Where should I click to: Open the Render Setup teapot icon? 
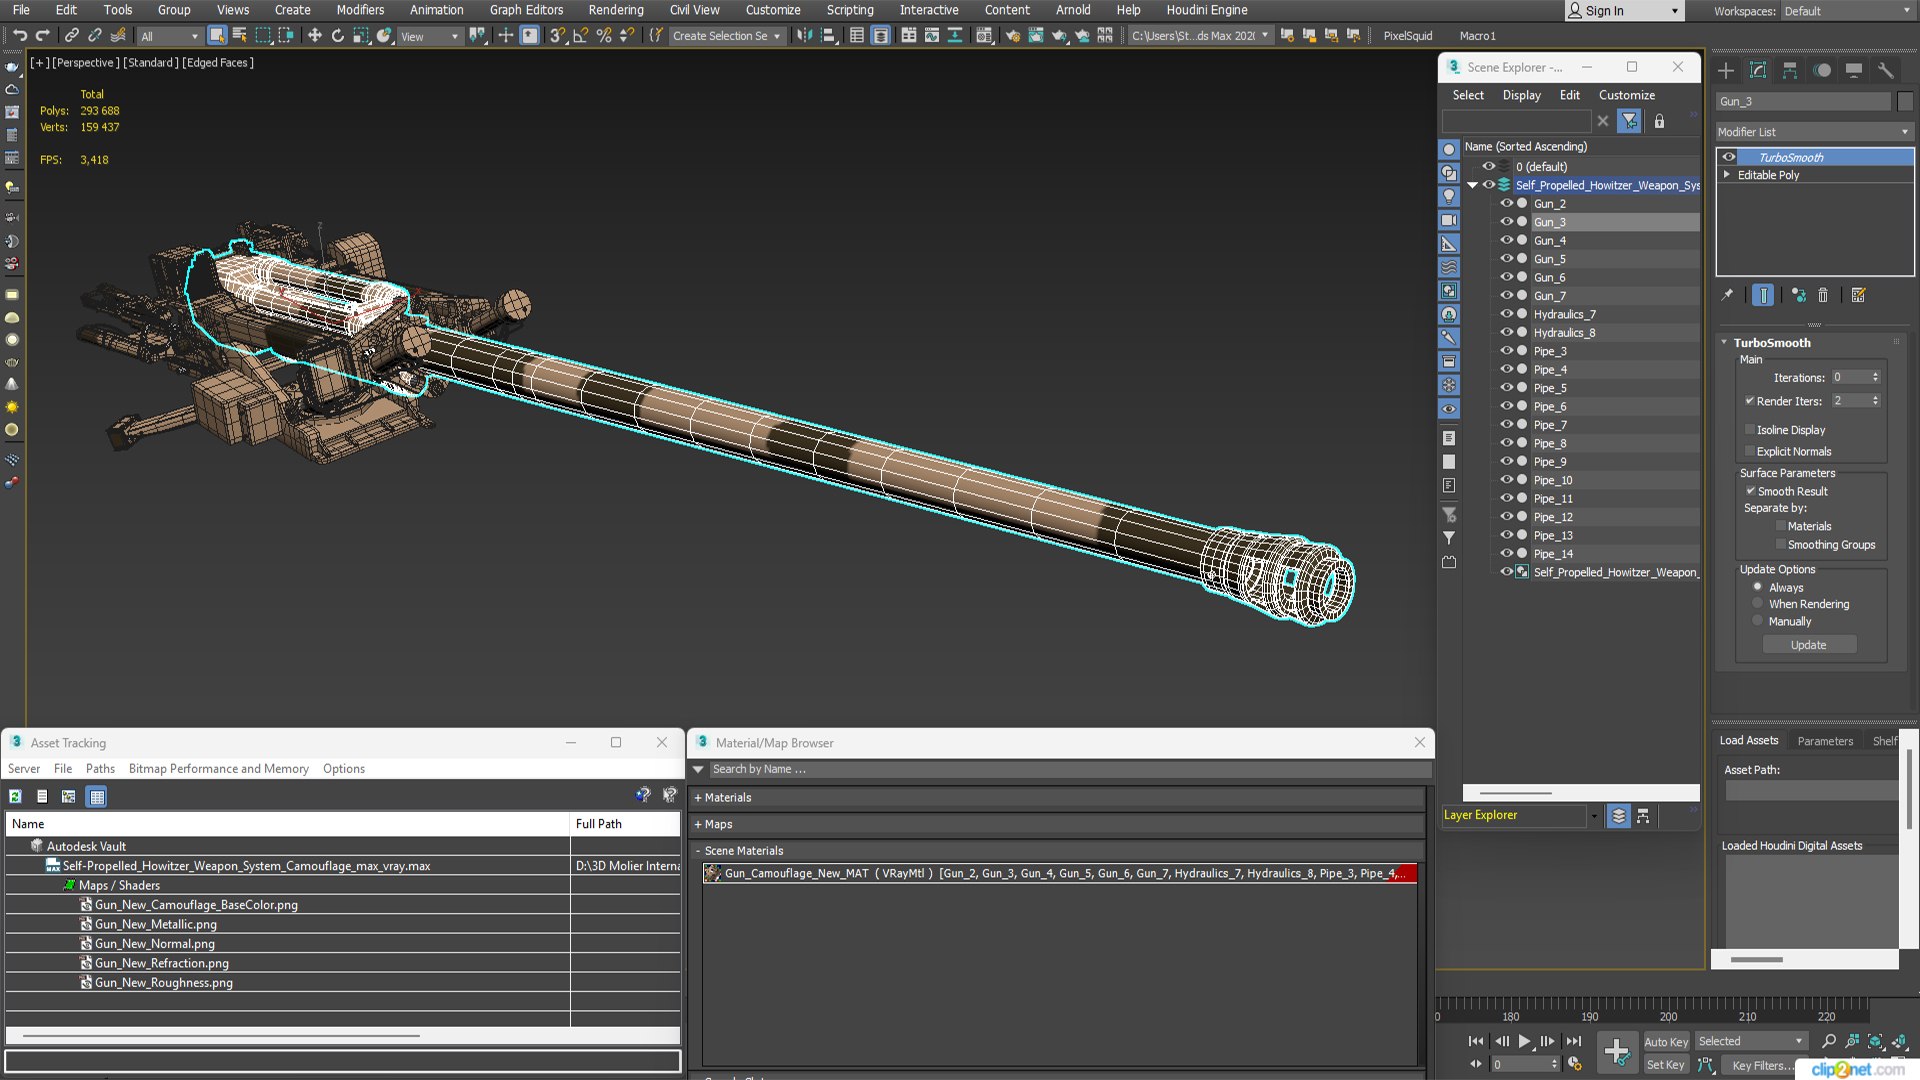[x=1013, y=36]
